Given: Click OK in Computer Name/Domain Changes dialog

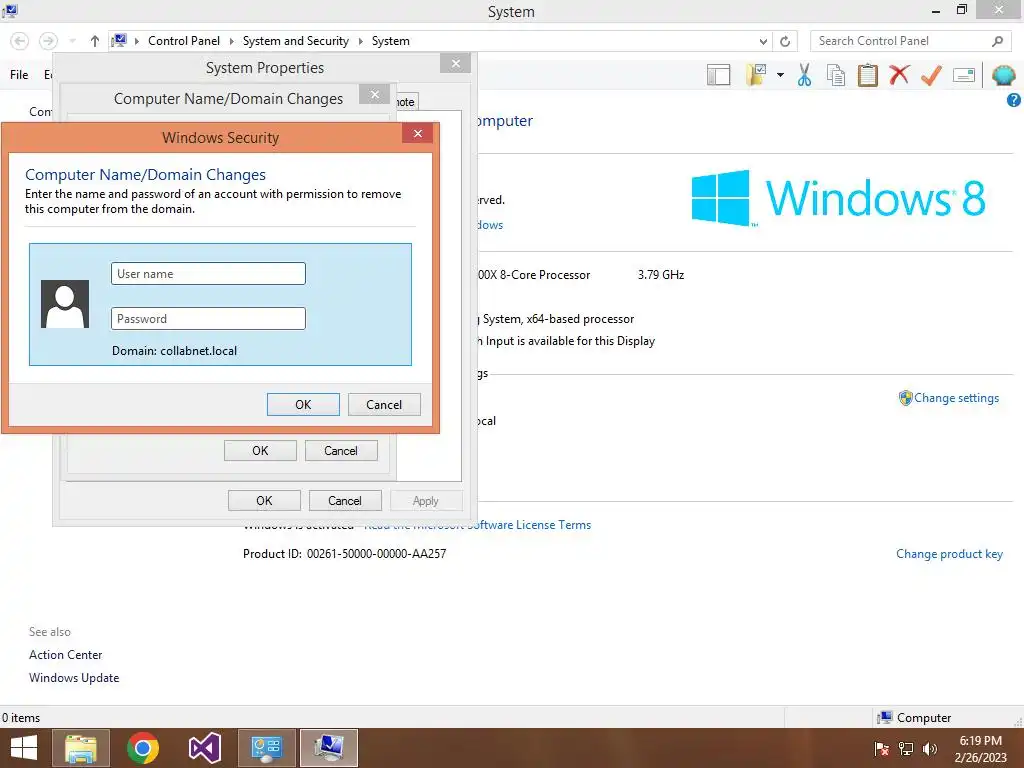Looking at the screenshot, I should pos(260,451).
